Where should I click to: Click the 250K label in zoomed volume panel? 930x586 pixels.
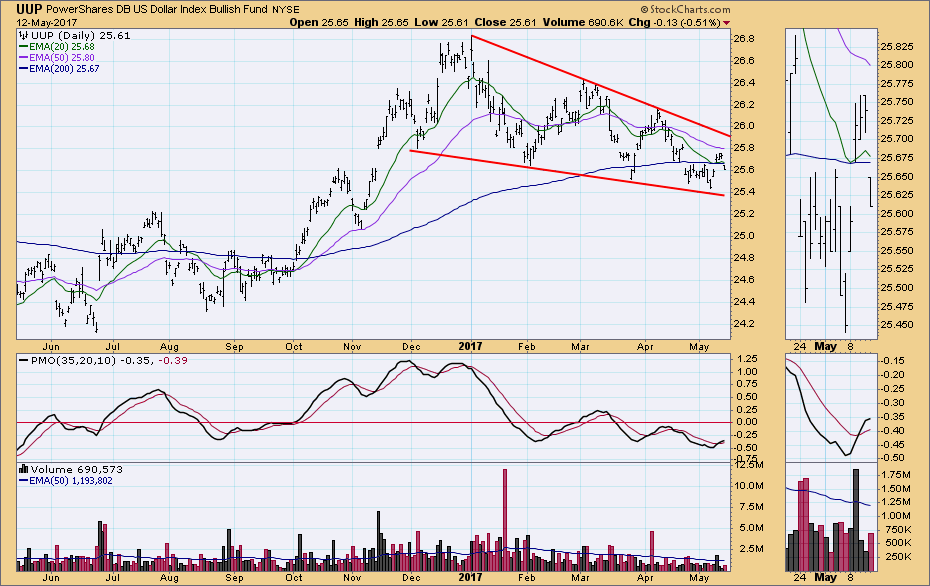(897, 556)
